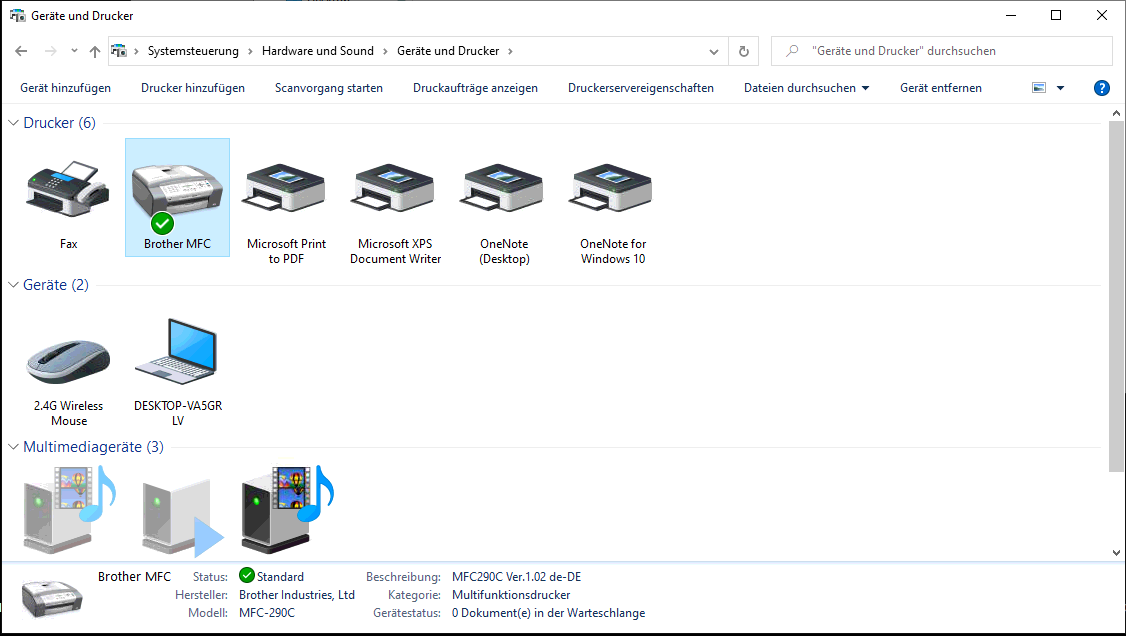
Task: Click the refresh button in address bar
Action: pos(744,51)
